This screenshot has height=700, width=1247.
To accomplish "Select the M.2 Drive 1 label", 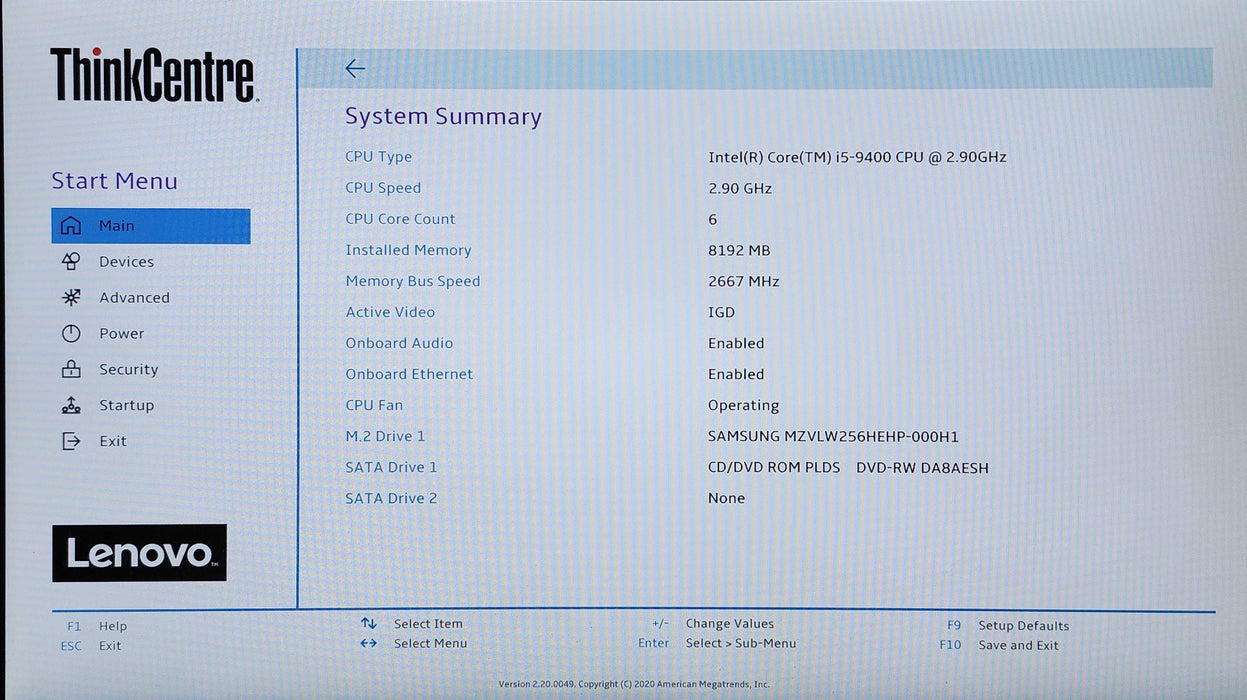I will (x=385, y=436).
